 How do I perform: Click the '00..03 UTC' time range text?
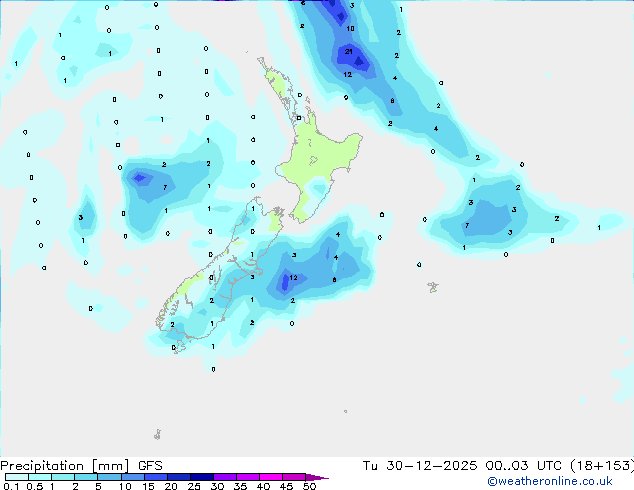[x=523, y=466]
